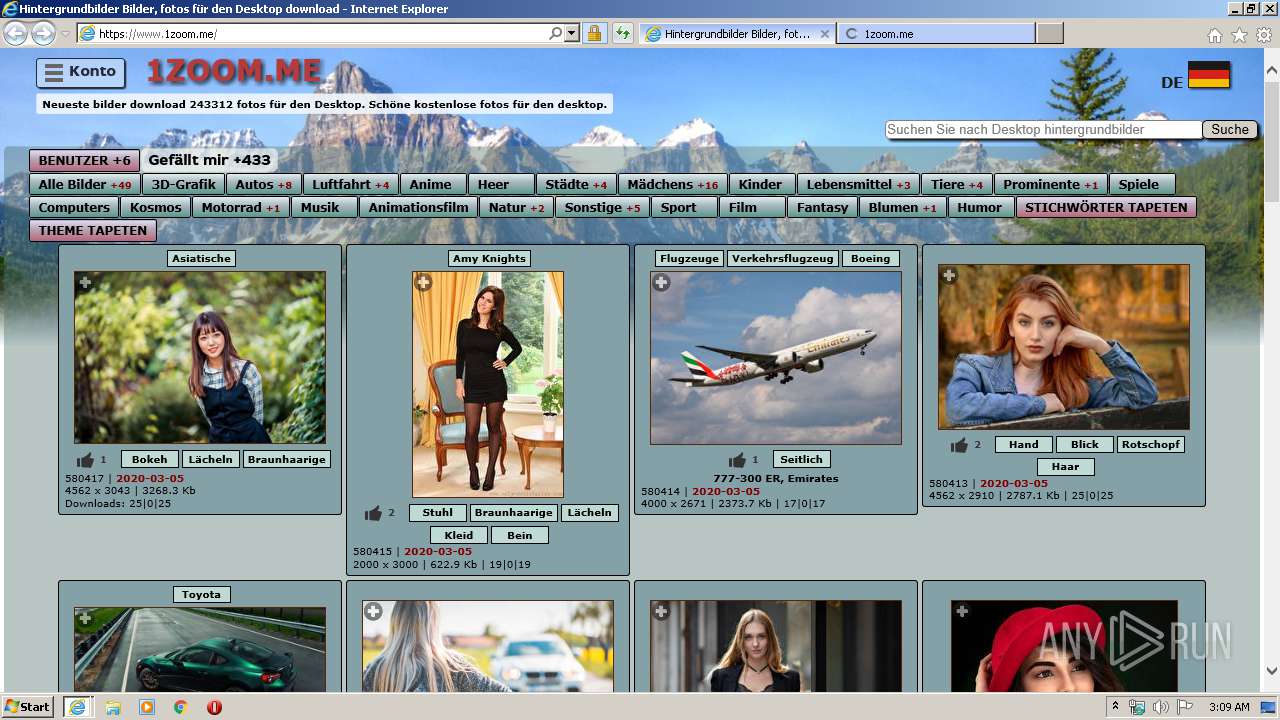
Task: Open the browser tools gear icon
Action: (1264, 35)
